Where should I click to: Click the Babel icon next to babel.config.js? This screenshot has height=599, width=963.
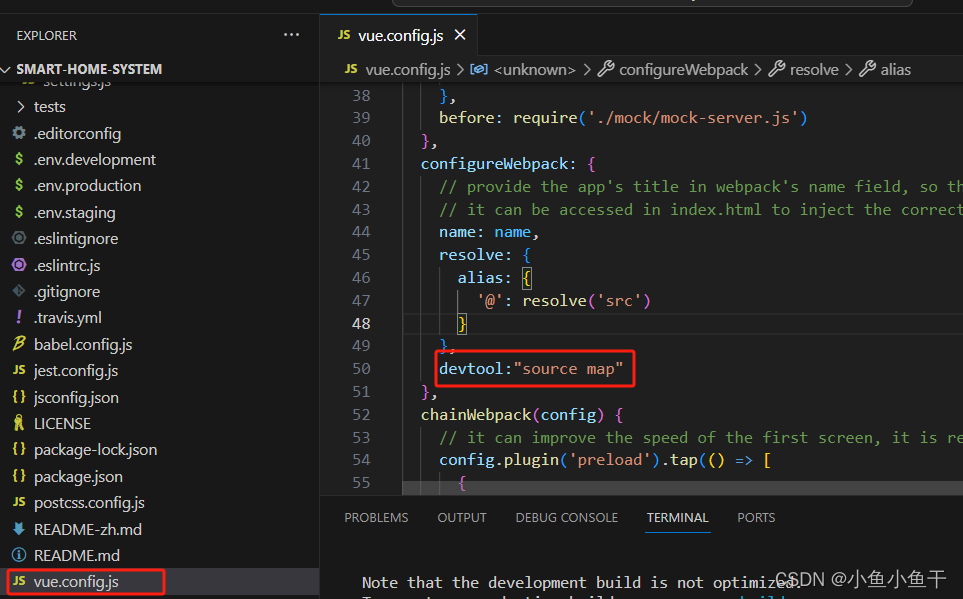click(x=19, y=343)
